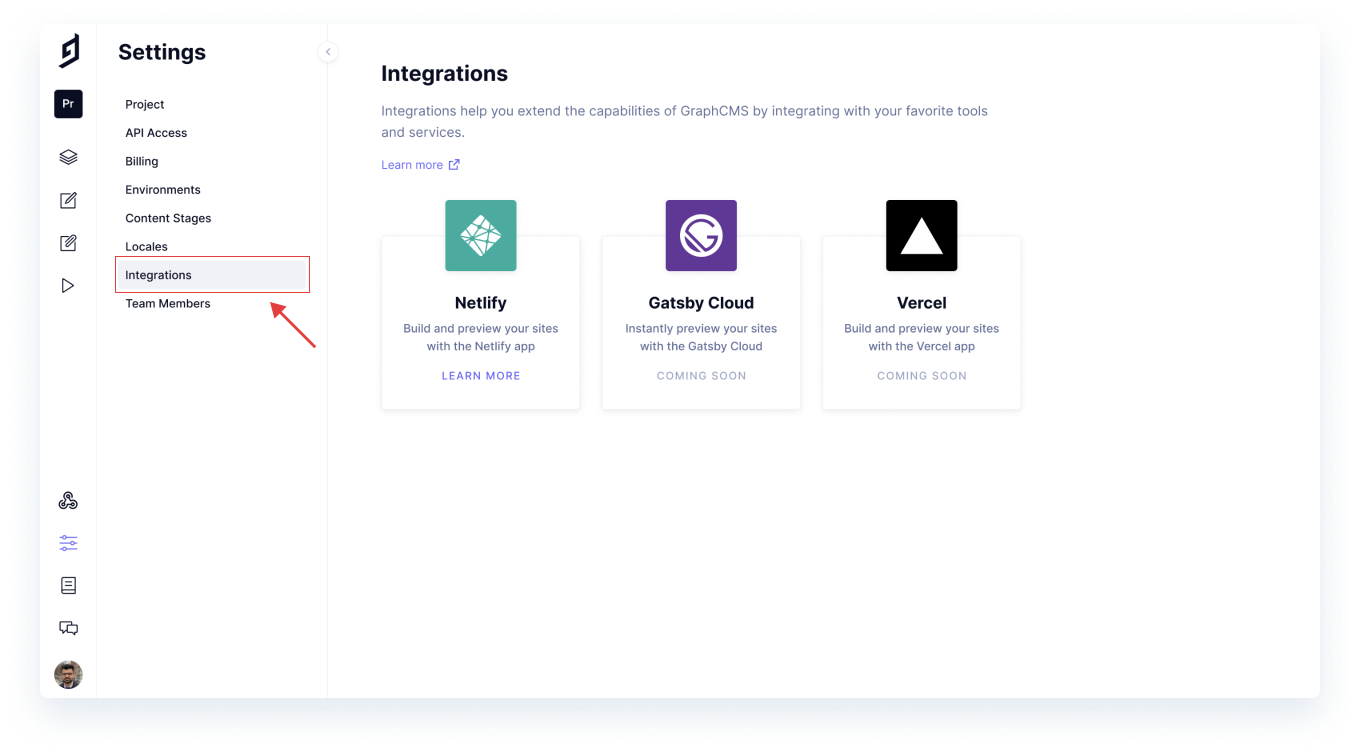Screen dimensions: 1360x754
Task: Click the Gatsby Cloud logo tile
Action: pos(701,236)
